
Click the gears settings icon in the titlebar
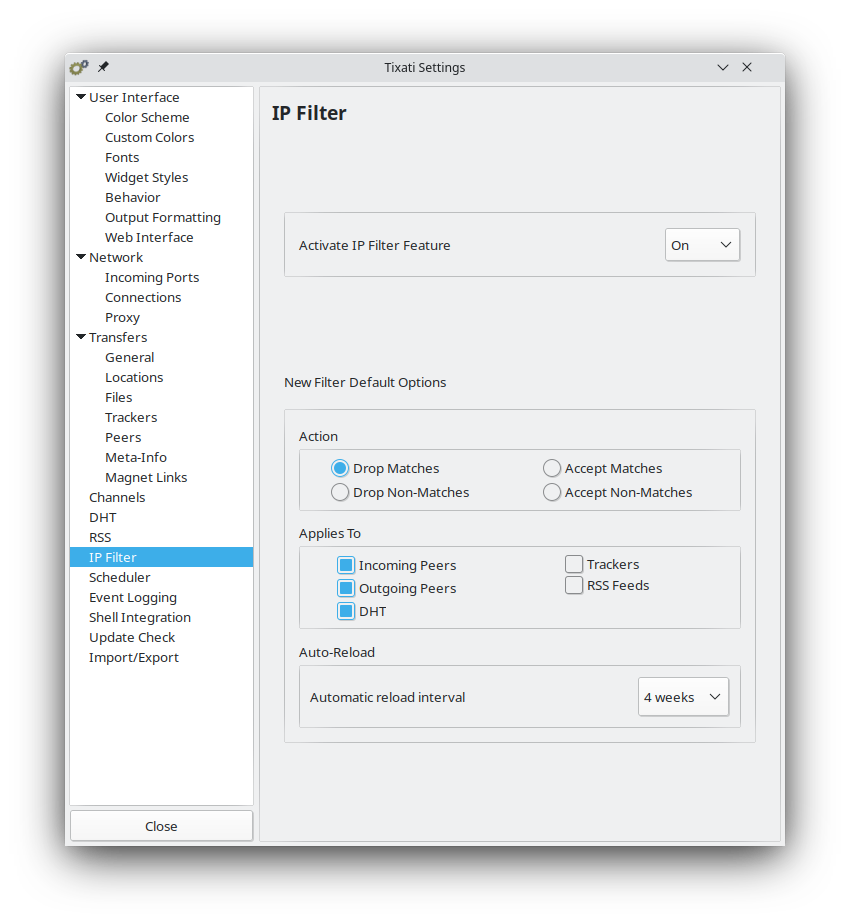[x=78, y=67]
